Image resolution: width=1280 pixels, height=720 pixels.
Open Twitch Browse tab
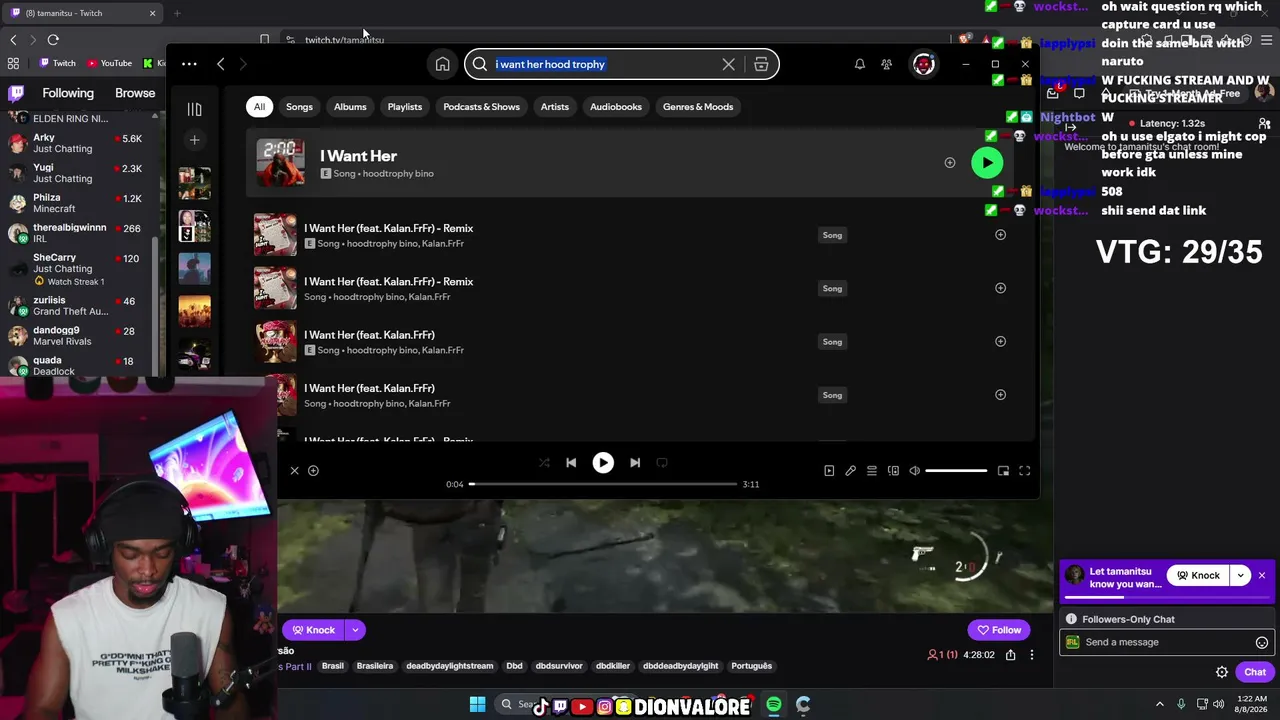135,93
